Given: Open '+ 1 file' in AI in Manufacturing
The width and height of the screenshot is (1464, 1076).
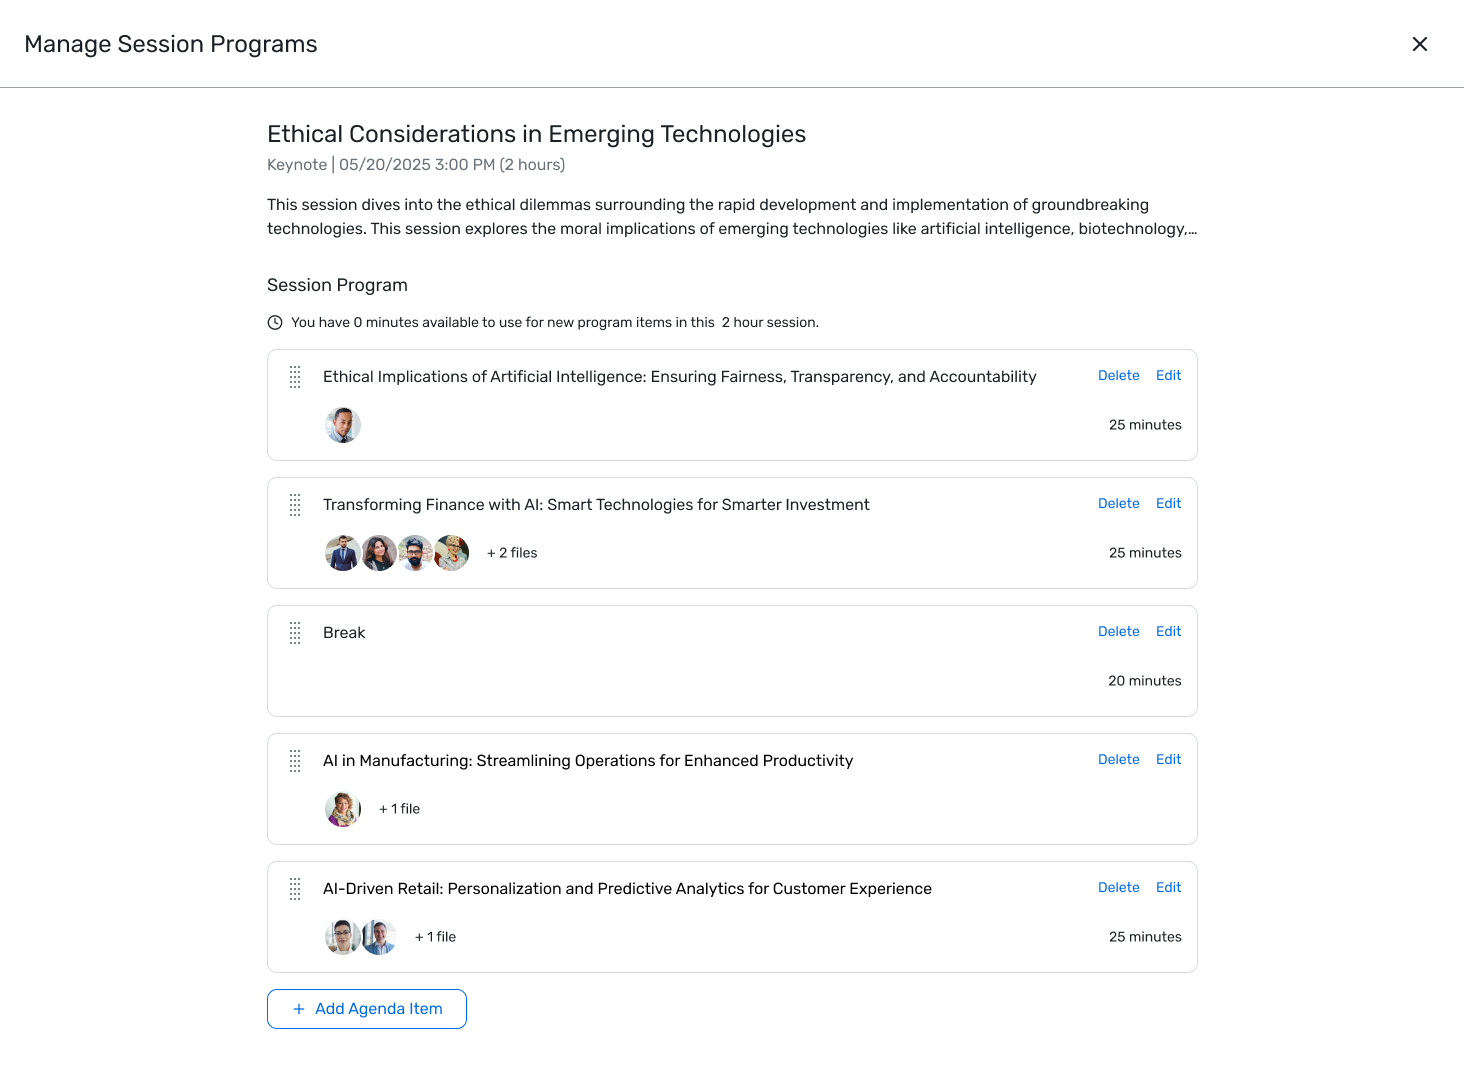Looking at the screenshot, I should click(x=399, y=809).
